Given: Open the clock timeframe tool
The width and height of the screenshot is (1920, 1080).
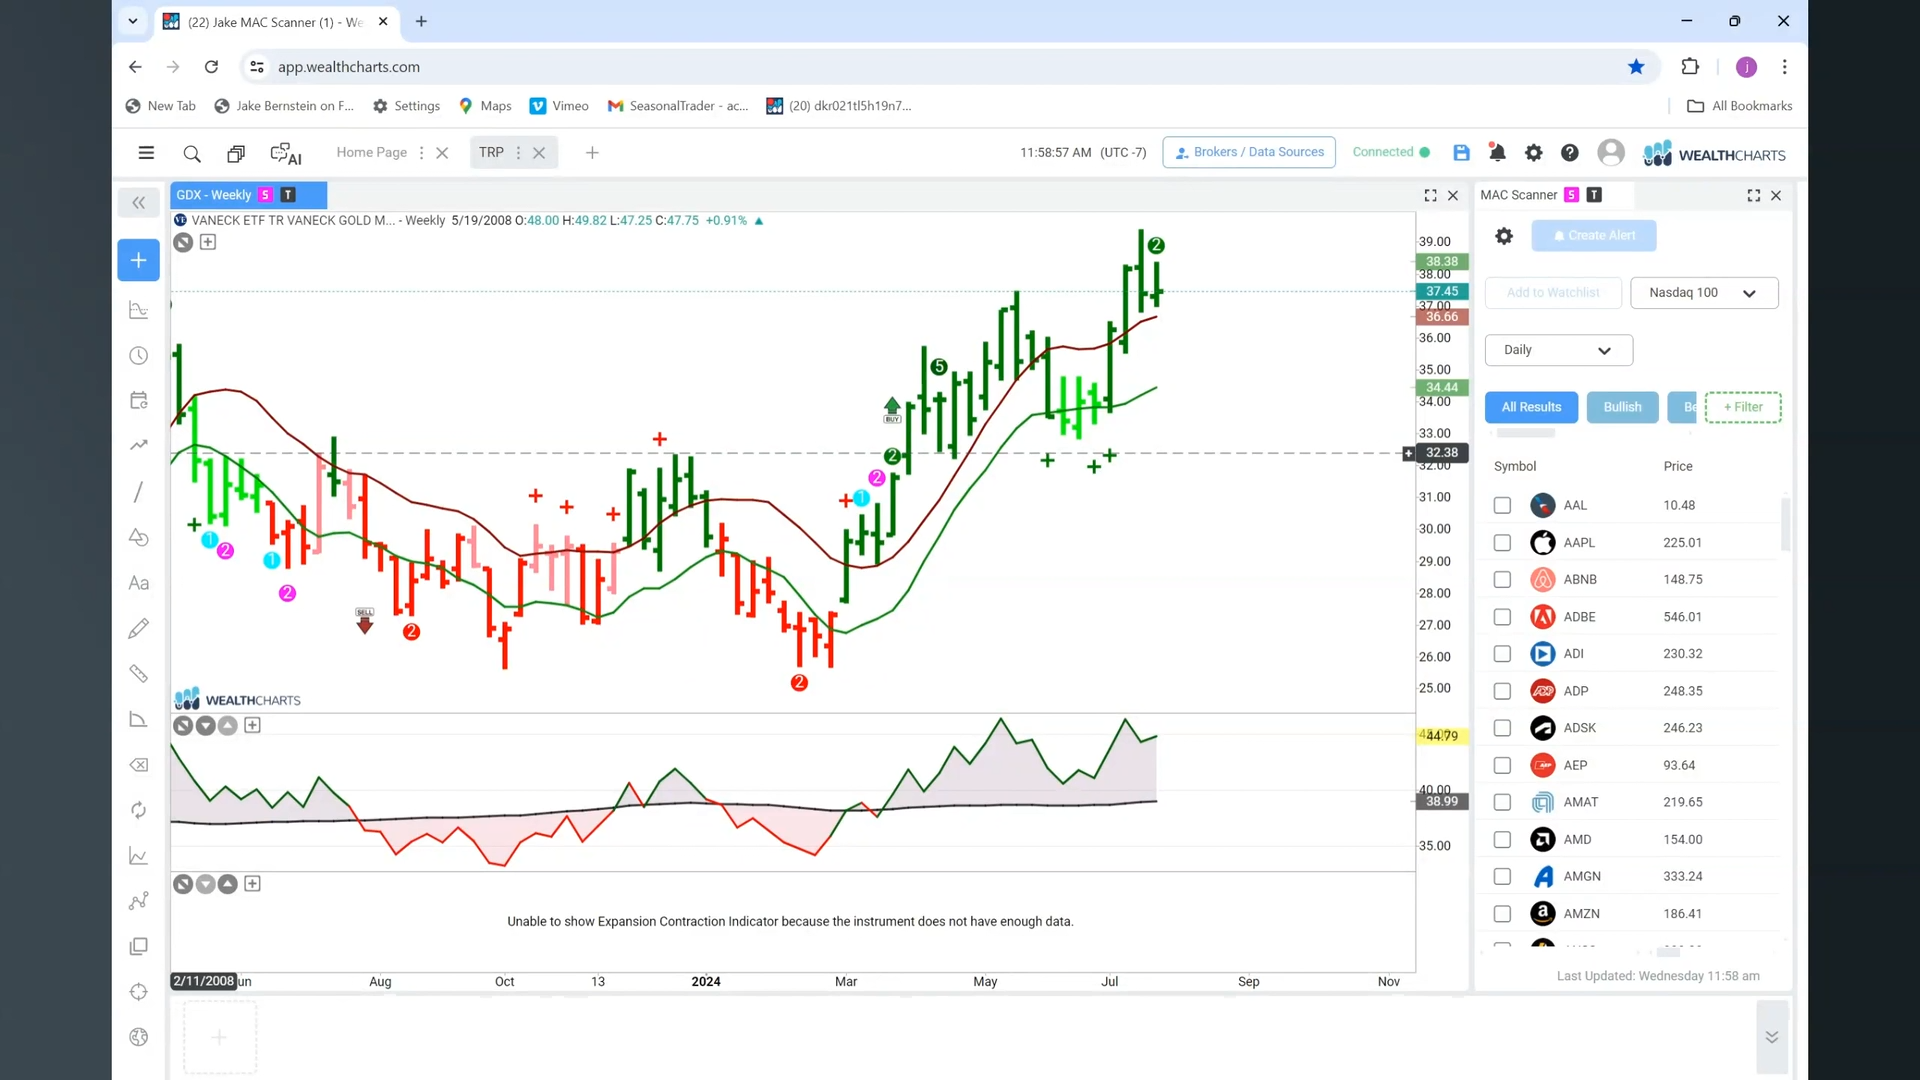Looking at the screenshot, I should pyautogui.click(x=138, y=356).
